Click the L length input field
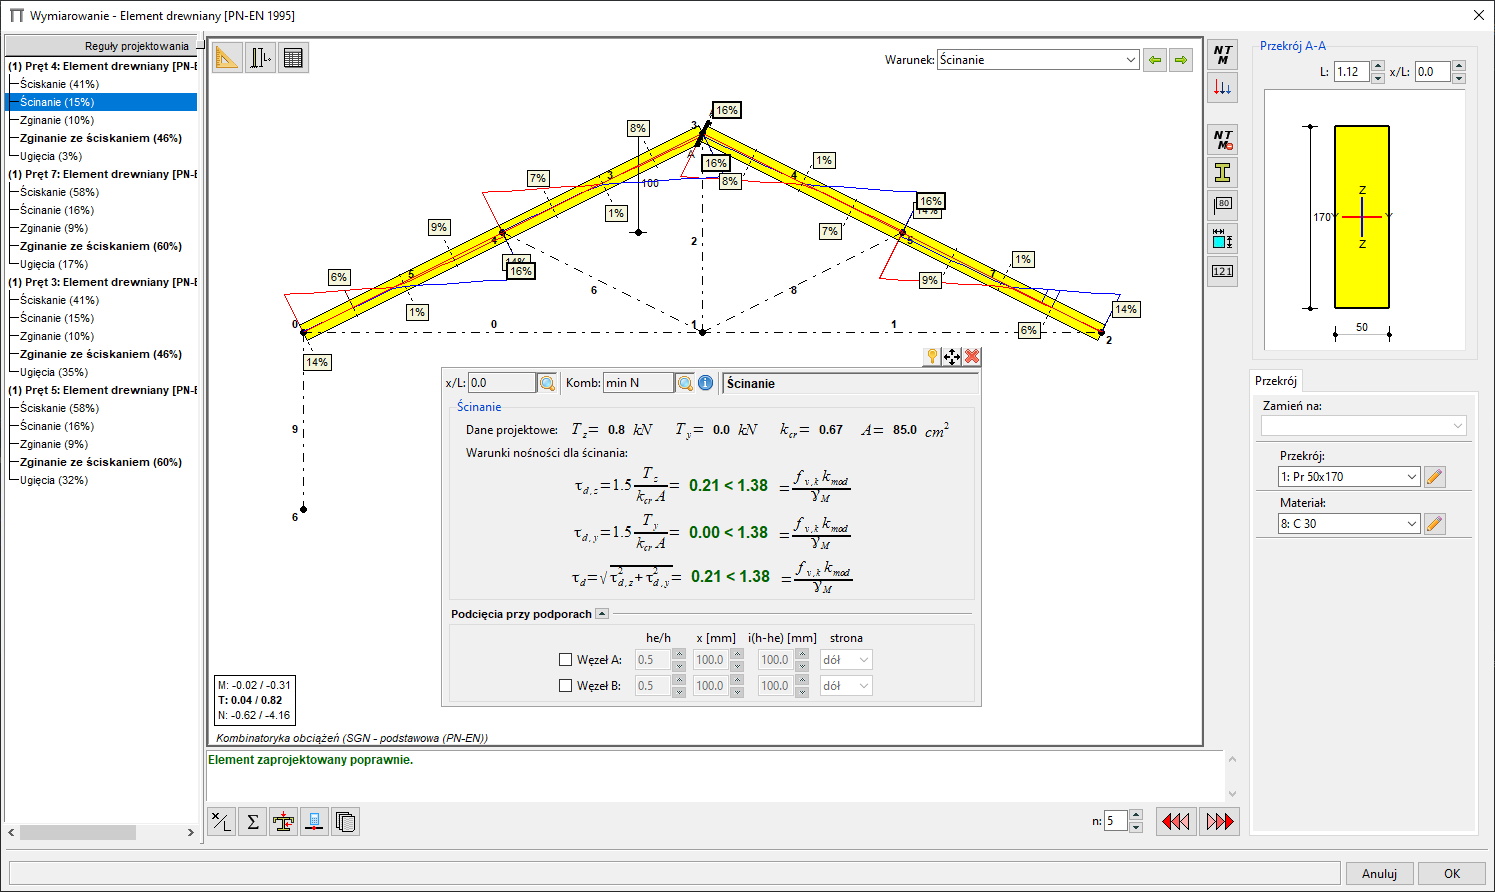Image resolution: width=1495 pixels, height=892 pixels. pyautogui.click(x=1351, y=72)
